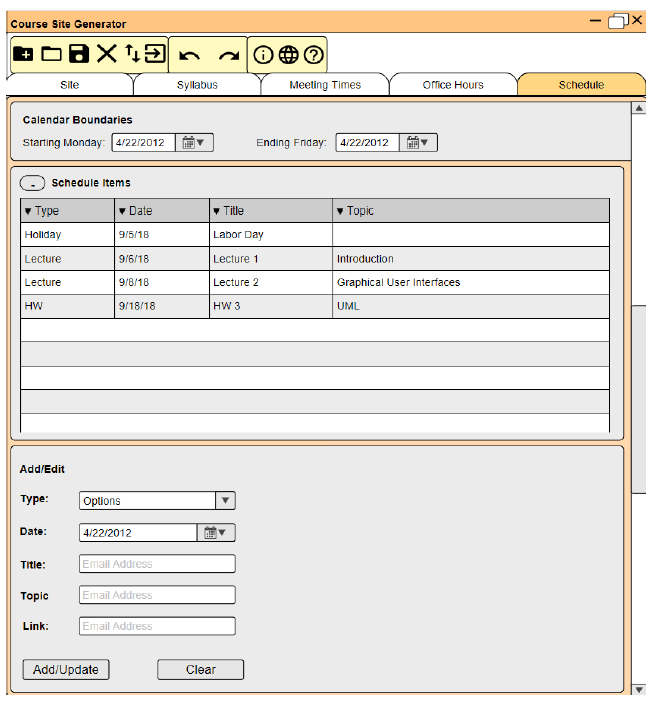
Task: Click the 9/5/18 date cell
Action: 162,235
